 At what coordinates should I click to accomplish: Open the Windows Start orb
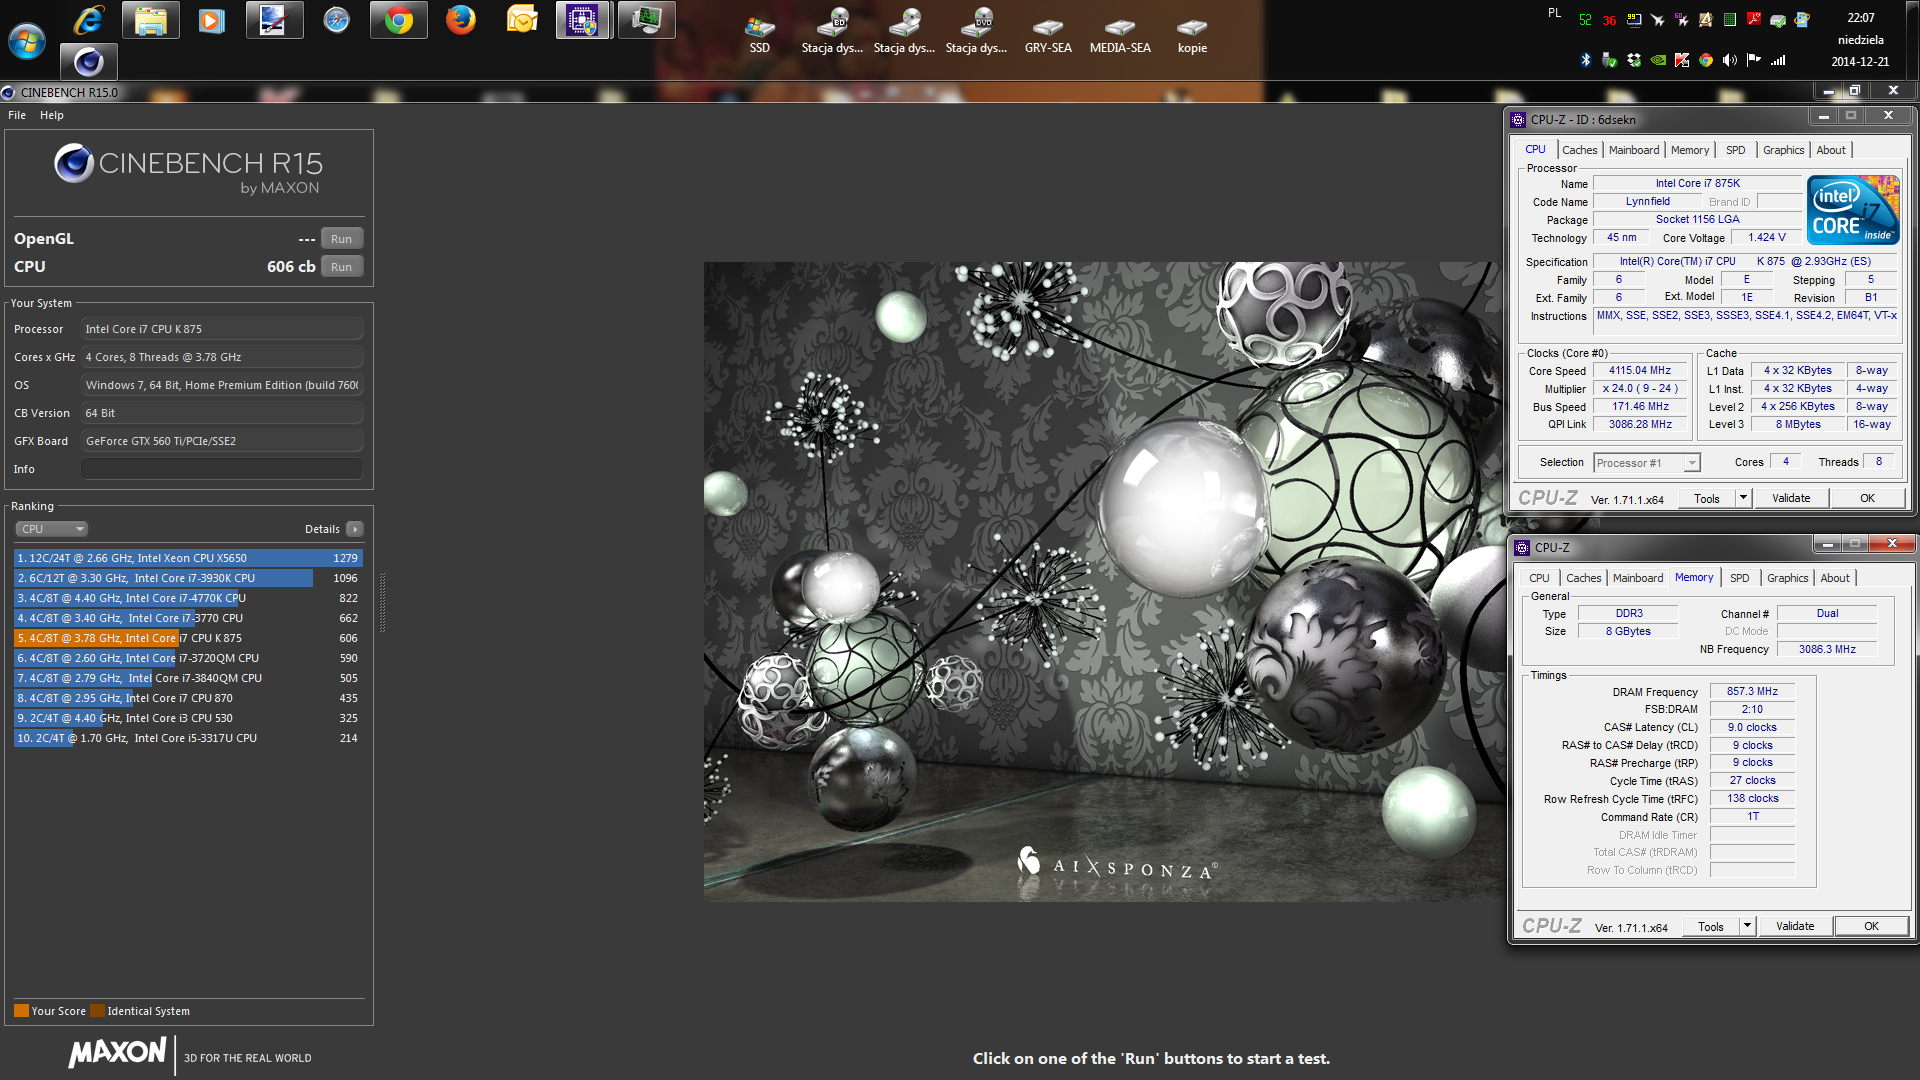coord(27,41)
